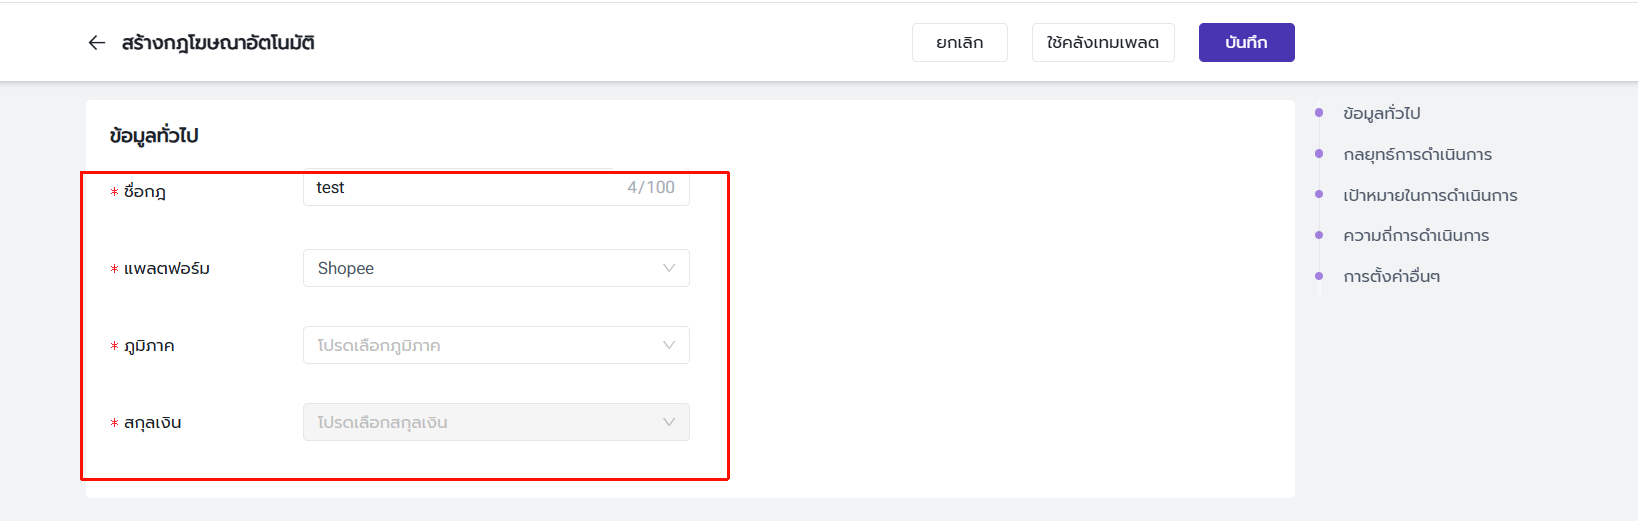Click the purple dot beside การตั้งค่าอื่นๆ
This screenshot has width=1638, height=521.
click(x=1319, y=276)
